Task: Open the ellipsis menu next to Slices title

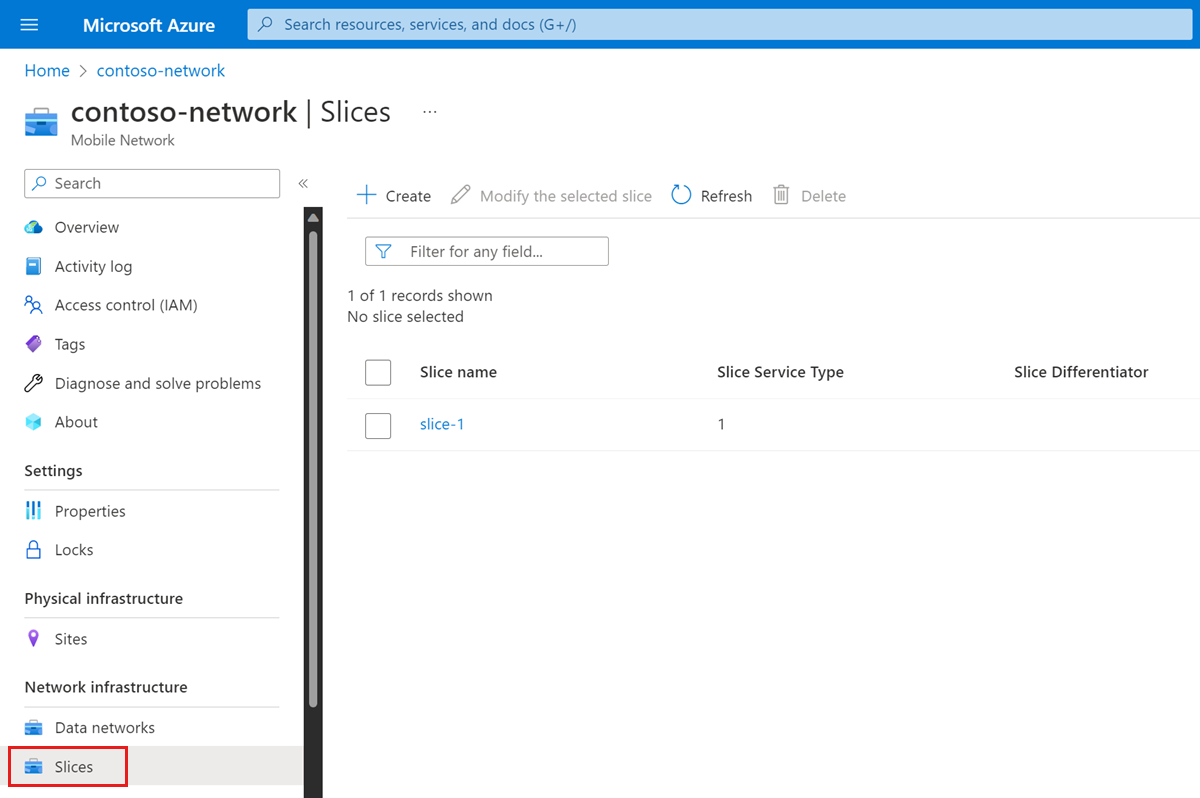Action: (430, 111)
